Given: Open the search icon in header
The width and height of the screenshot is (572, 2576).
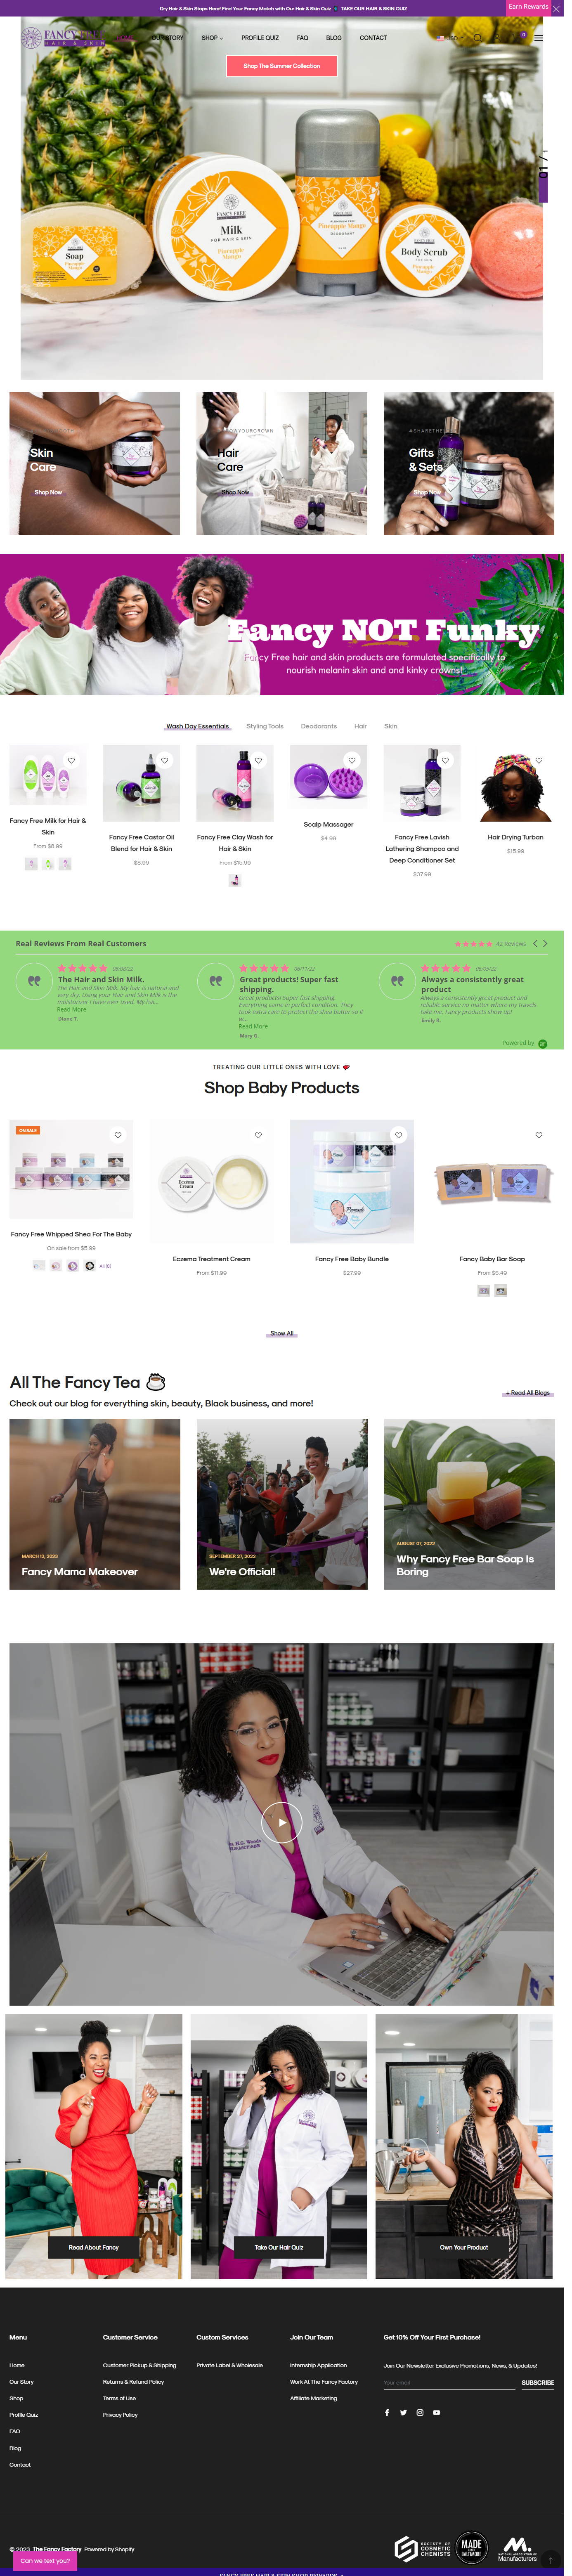Looking at the screenshot, I should coord(477,38).
